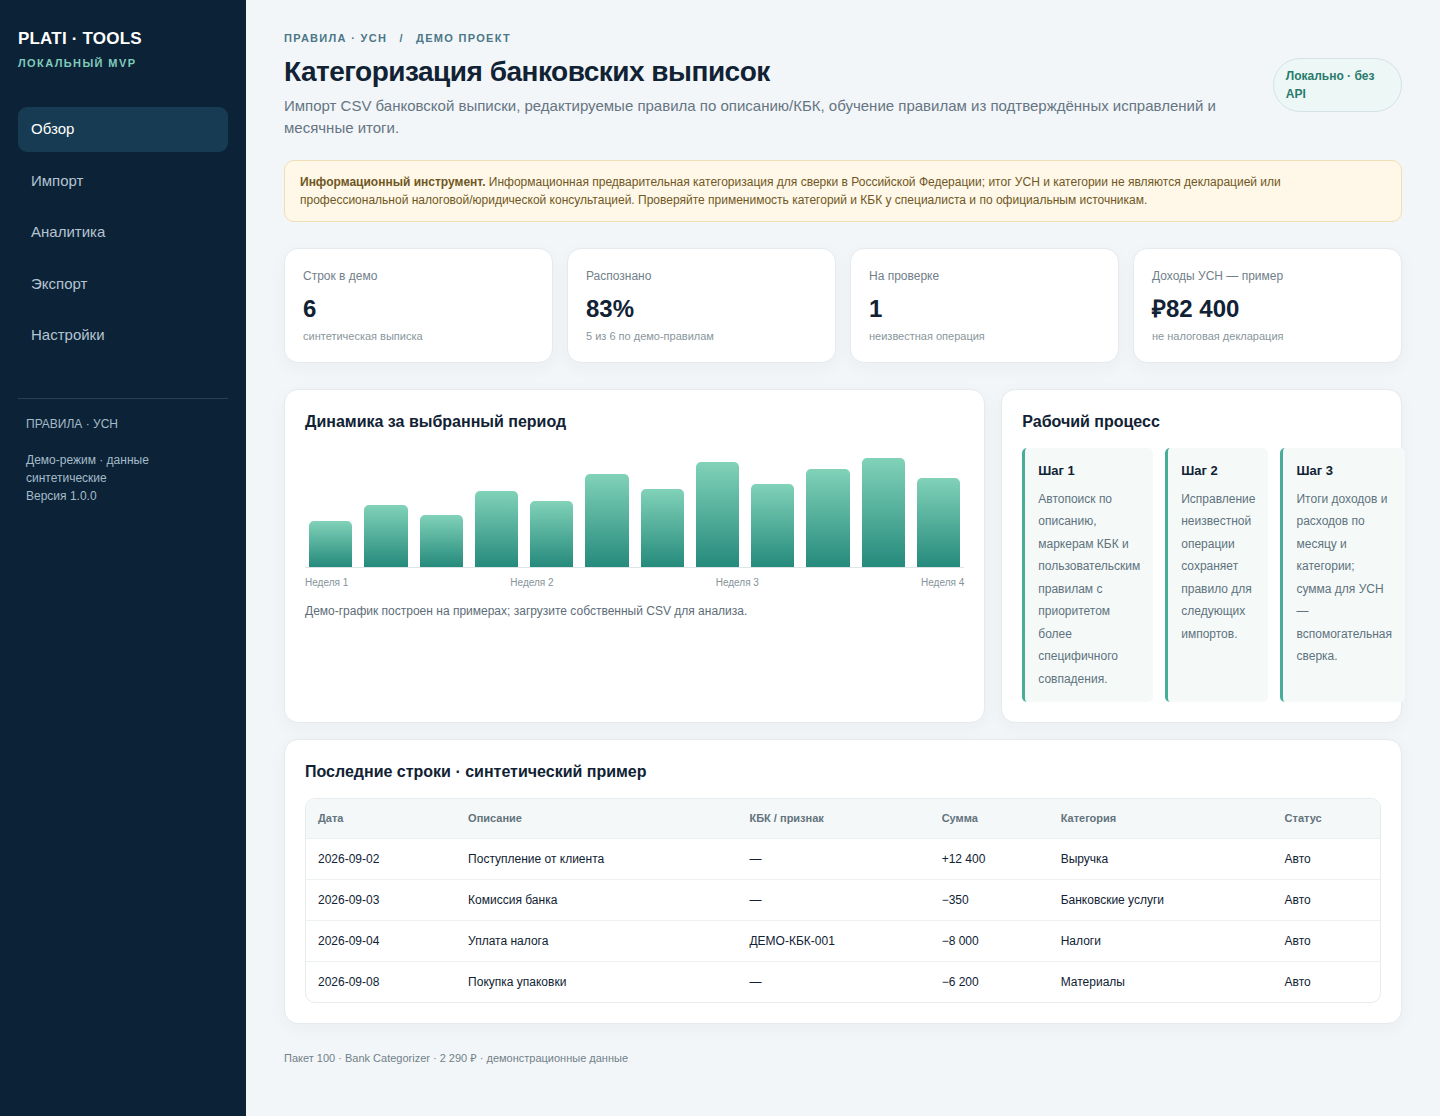Open the Распознано 83% card
The width and height of the screenshot is (1440, 1116).
point(701,306)
